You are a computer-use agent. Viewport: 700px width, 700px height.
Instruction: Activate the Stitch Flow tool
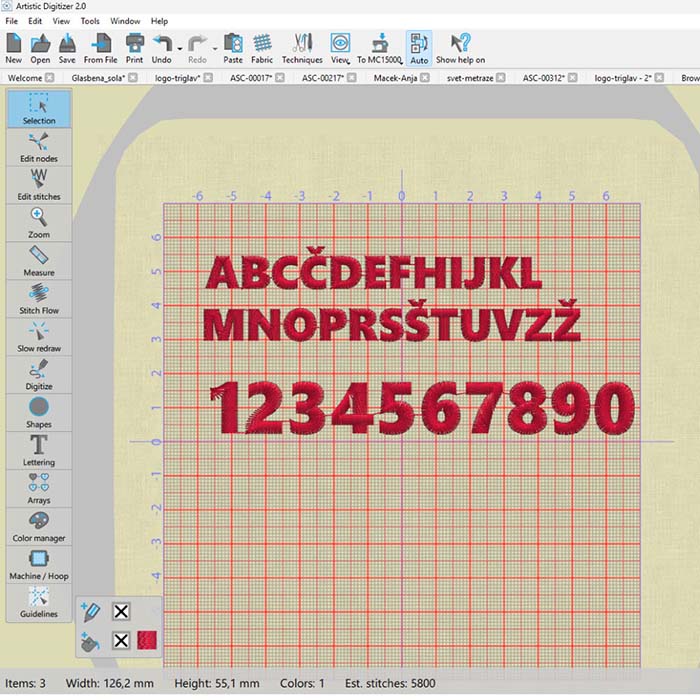click(x=39, y=298)
